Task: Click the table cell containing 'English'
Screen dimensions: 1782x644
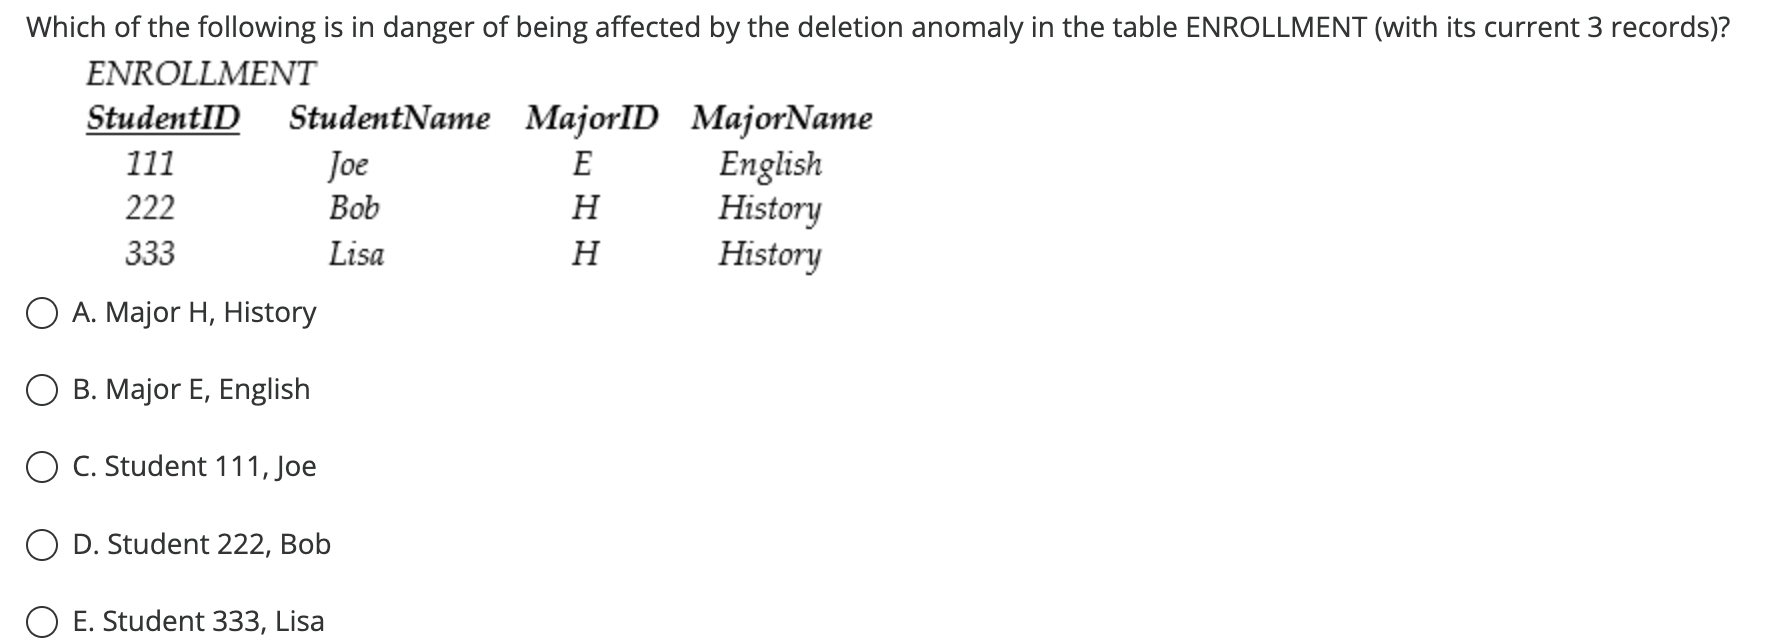Action: pos(770,164)
